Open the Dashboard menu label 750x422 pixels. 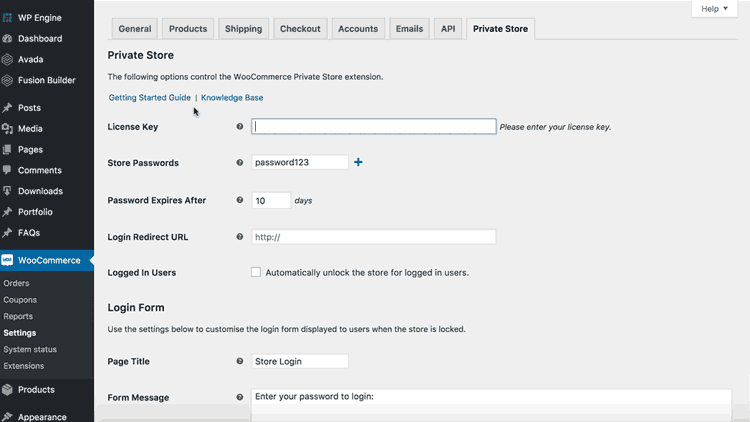(x=40, y=39)
